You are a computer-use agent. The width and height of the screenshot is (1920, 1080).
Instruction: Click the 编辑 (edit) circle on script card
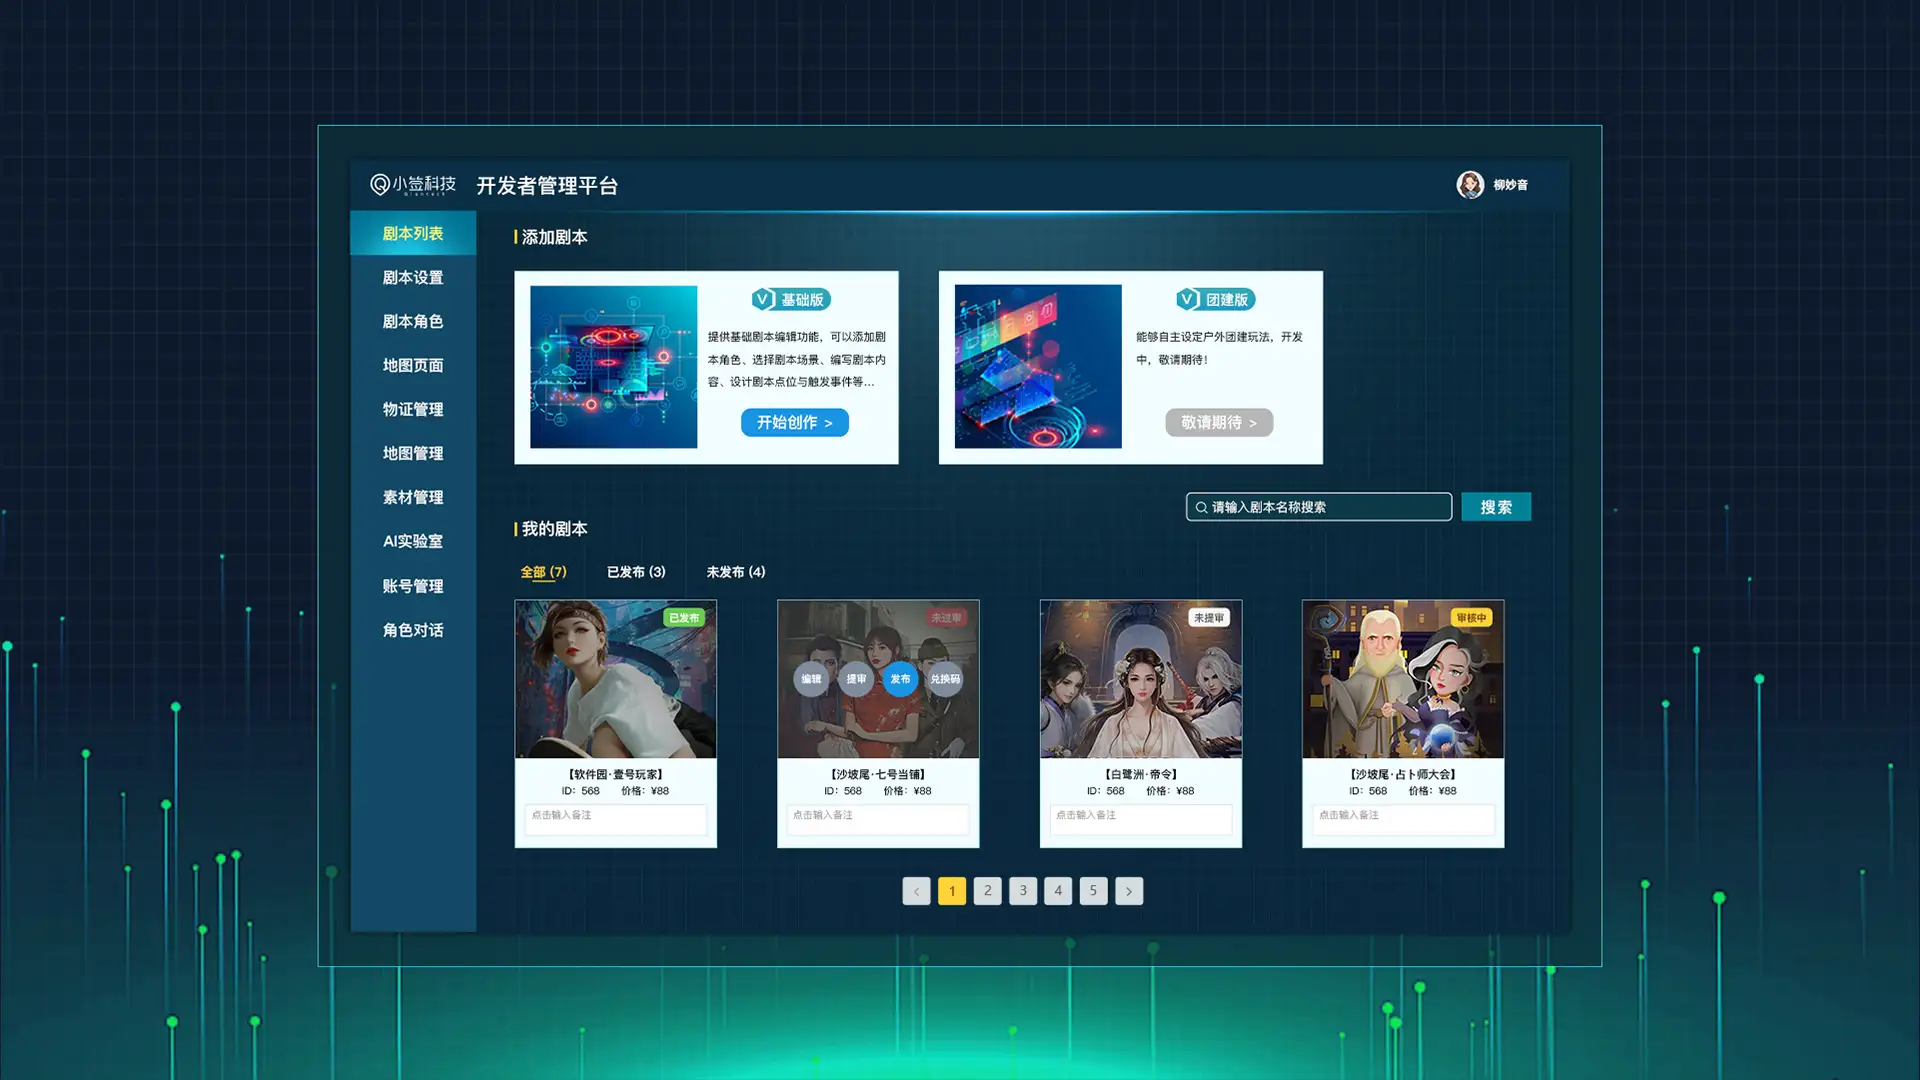(811, 679)
